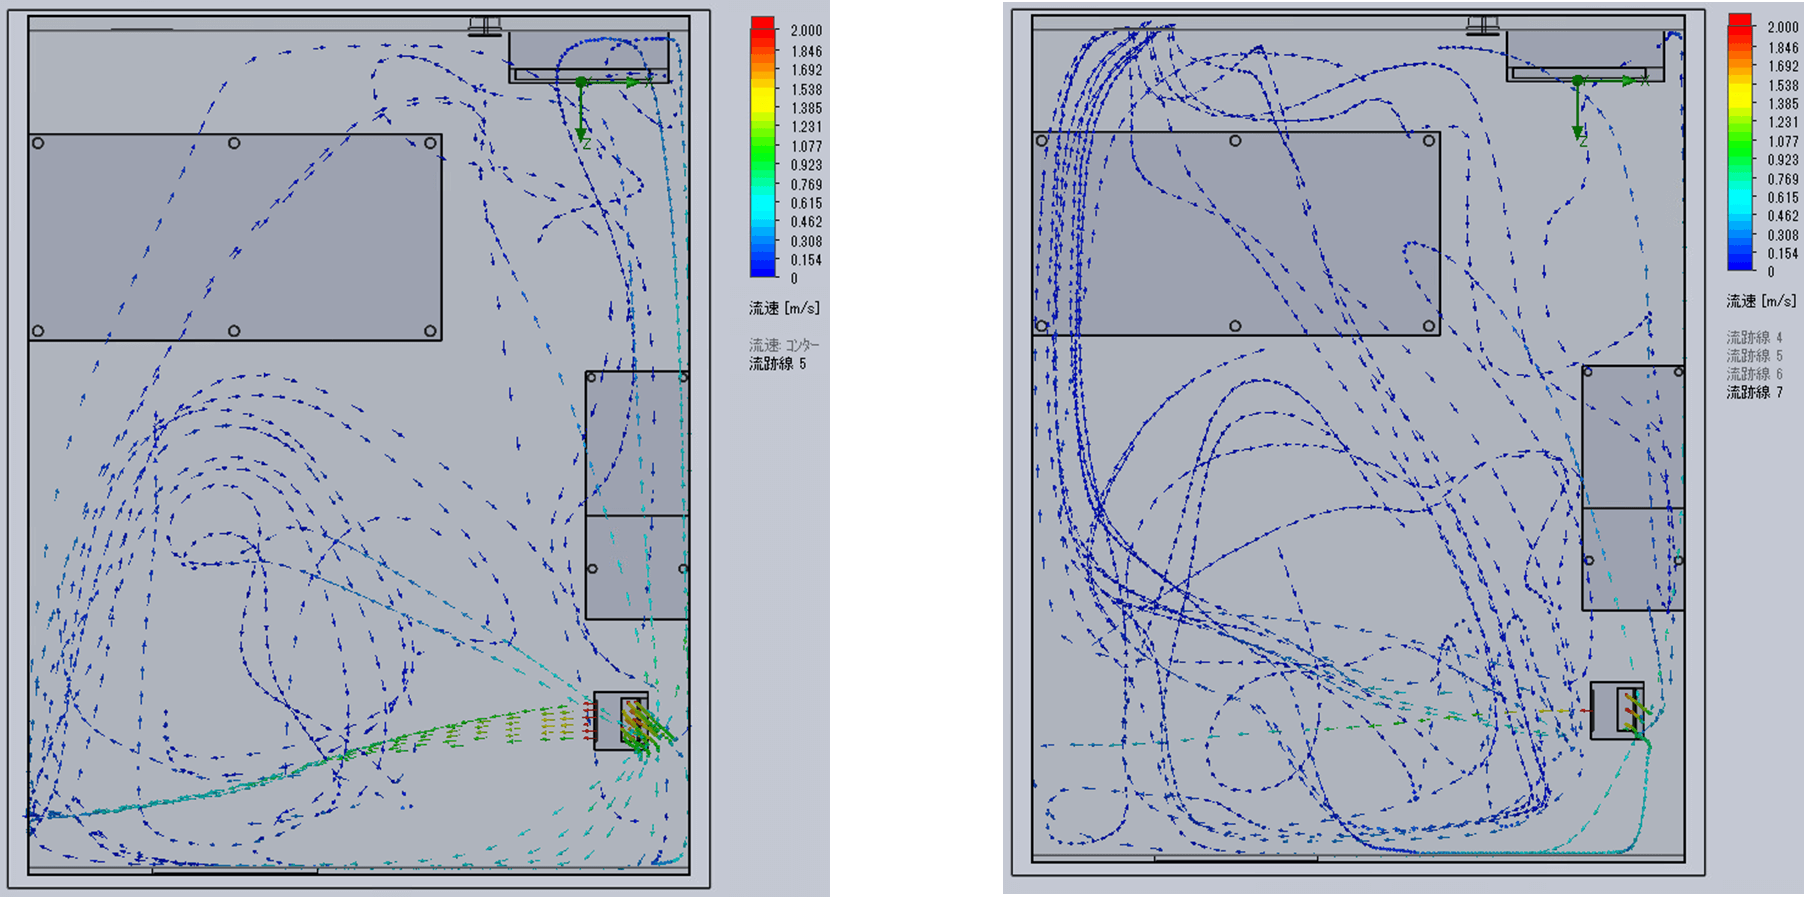Select the small fan box in the right plot
The width and height of the screenshot is (1804, 897).
tap(1617, 710)
